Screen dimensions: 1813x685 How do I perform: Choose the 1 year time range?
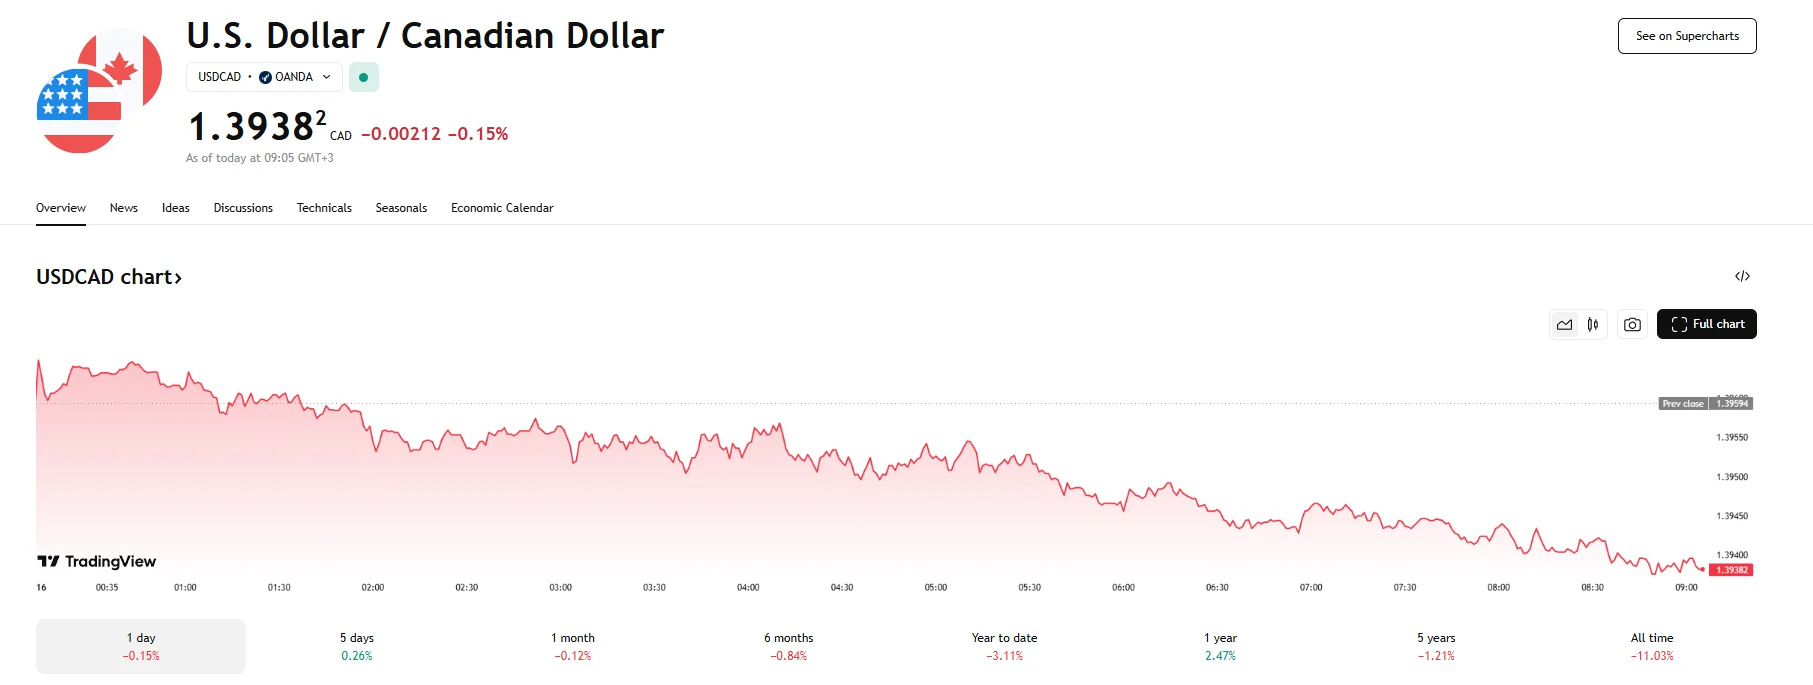coord(1220,646)
